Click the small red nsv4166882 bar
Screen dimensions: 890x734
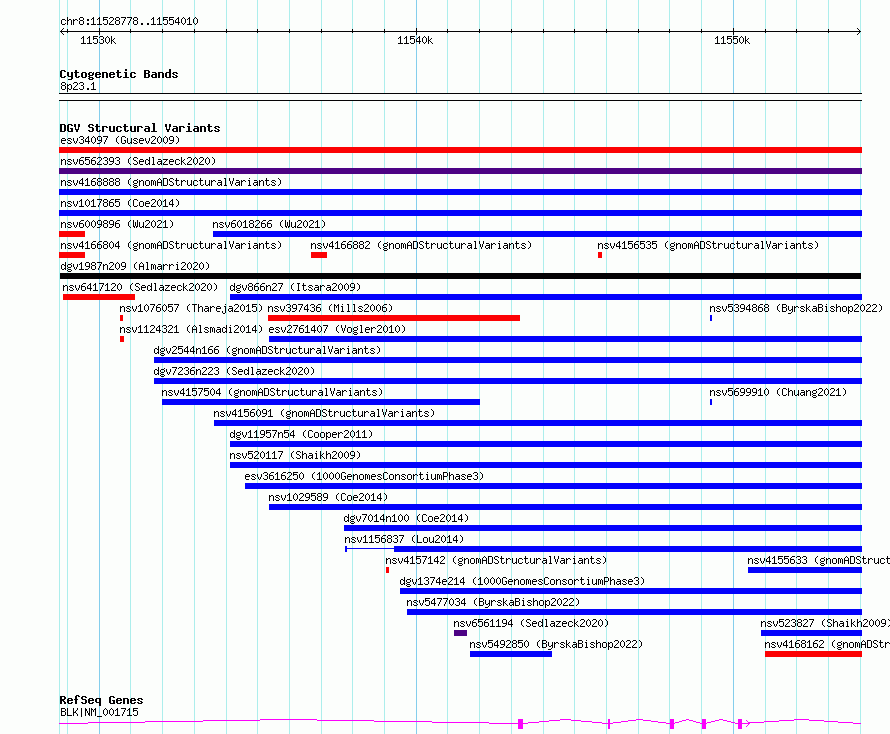(x=319, y=255)
